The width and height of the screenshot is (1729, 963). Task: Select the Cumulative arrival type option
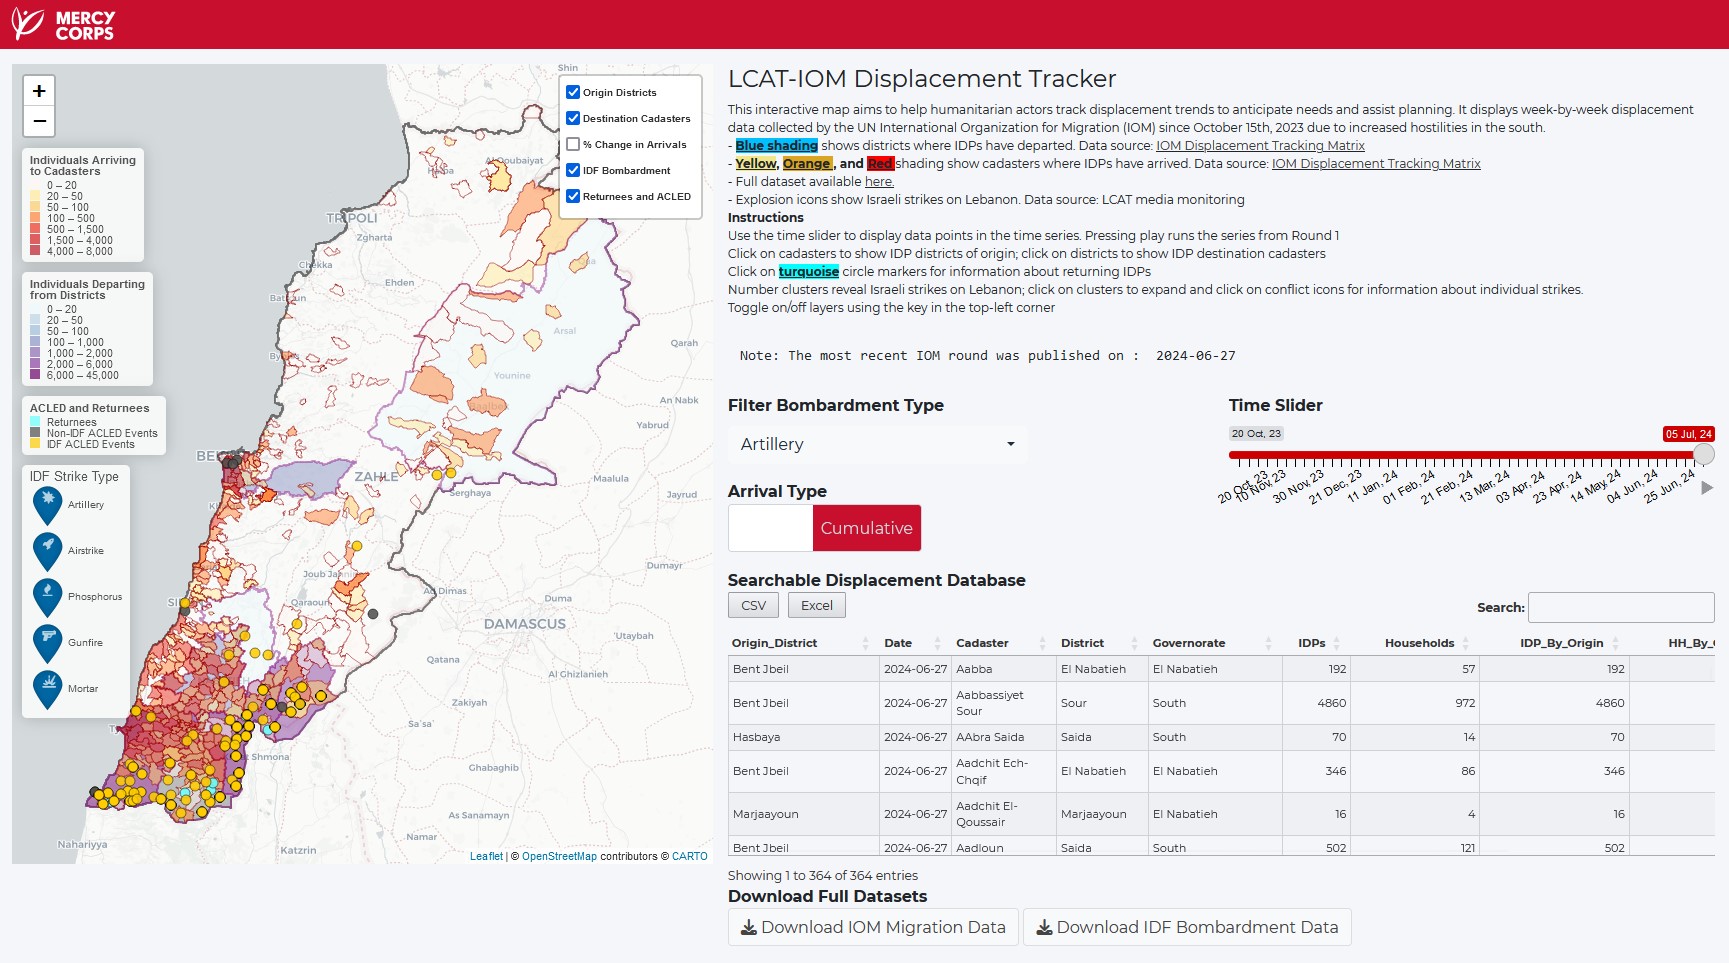click(866, 528)
